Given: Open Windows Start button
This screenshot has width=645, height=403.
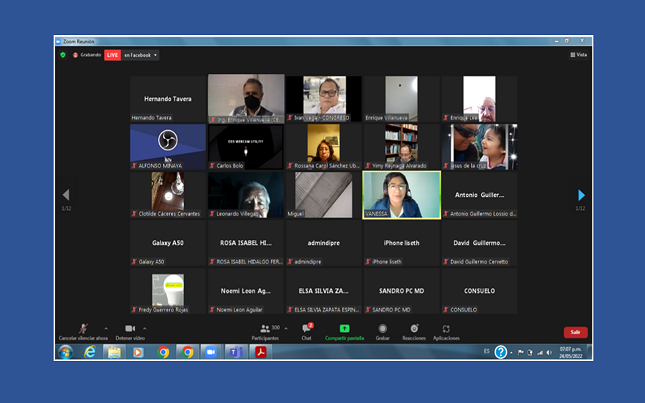Looking at the screenshot, I should tap(66, 352).
